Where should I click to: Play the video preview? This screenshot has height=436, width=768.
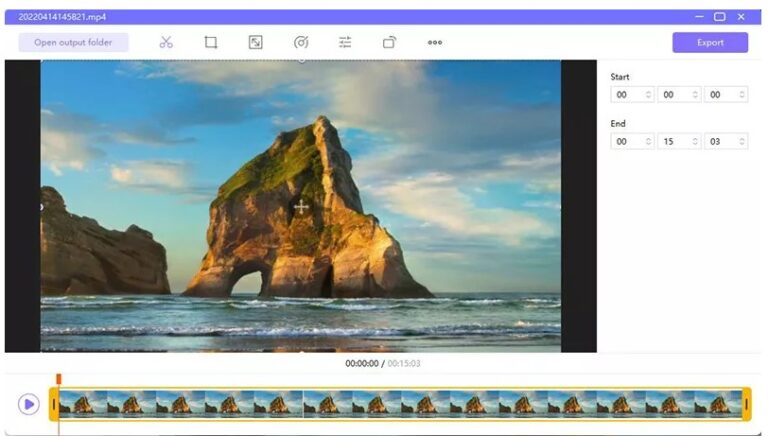click(29, 404)
